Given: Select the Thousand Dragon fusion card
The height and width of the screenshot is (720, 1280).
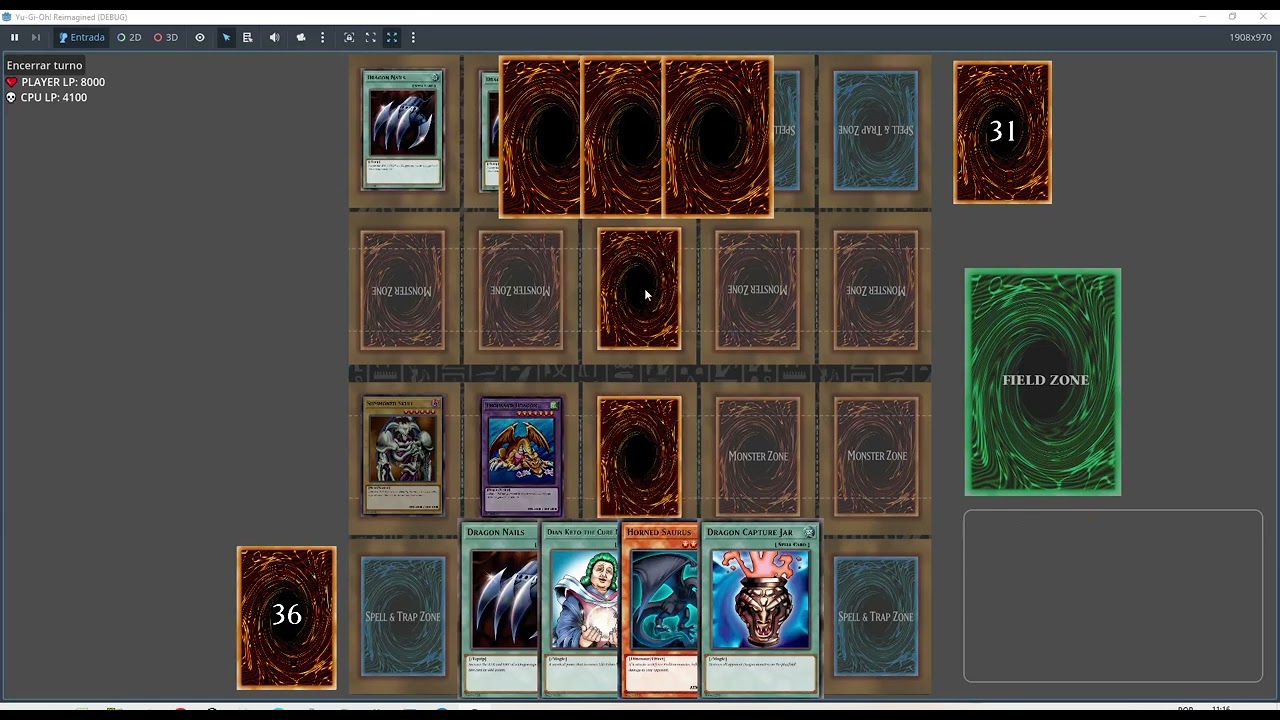Looking at the screenshot, I should (521, 457).
